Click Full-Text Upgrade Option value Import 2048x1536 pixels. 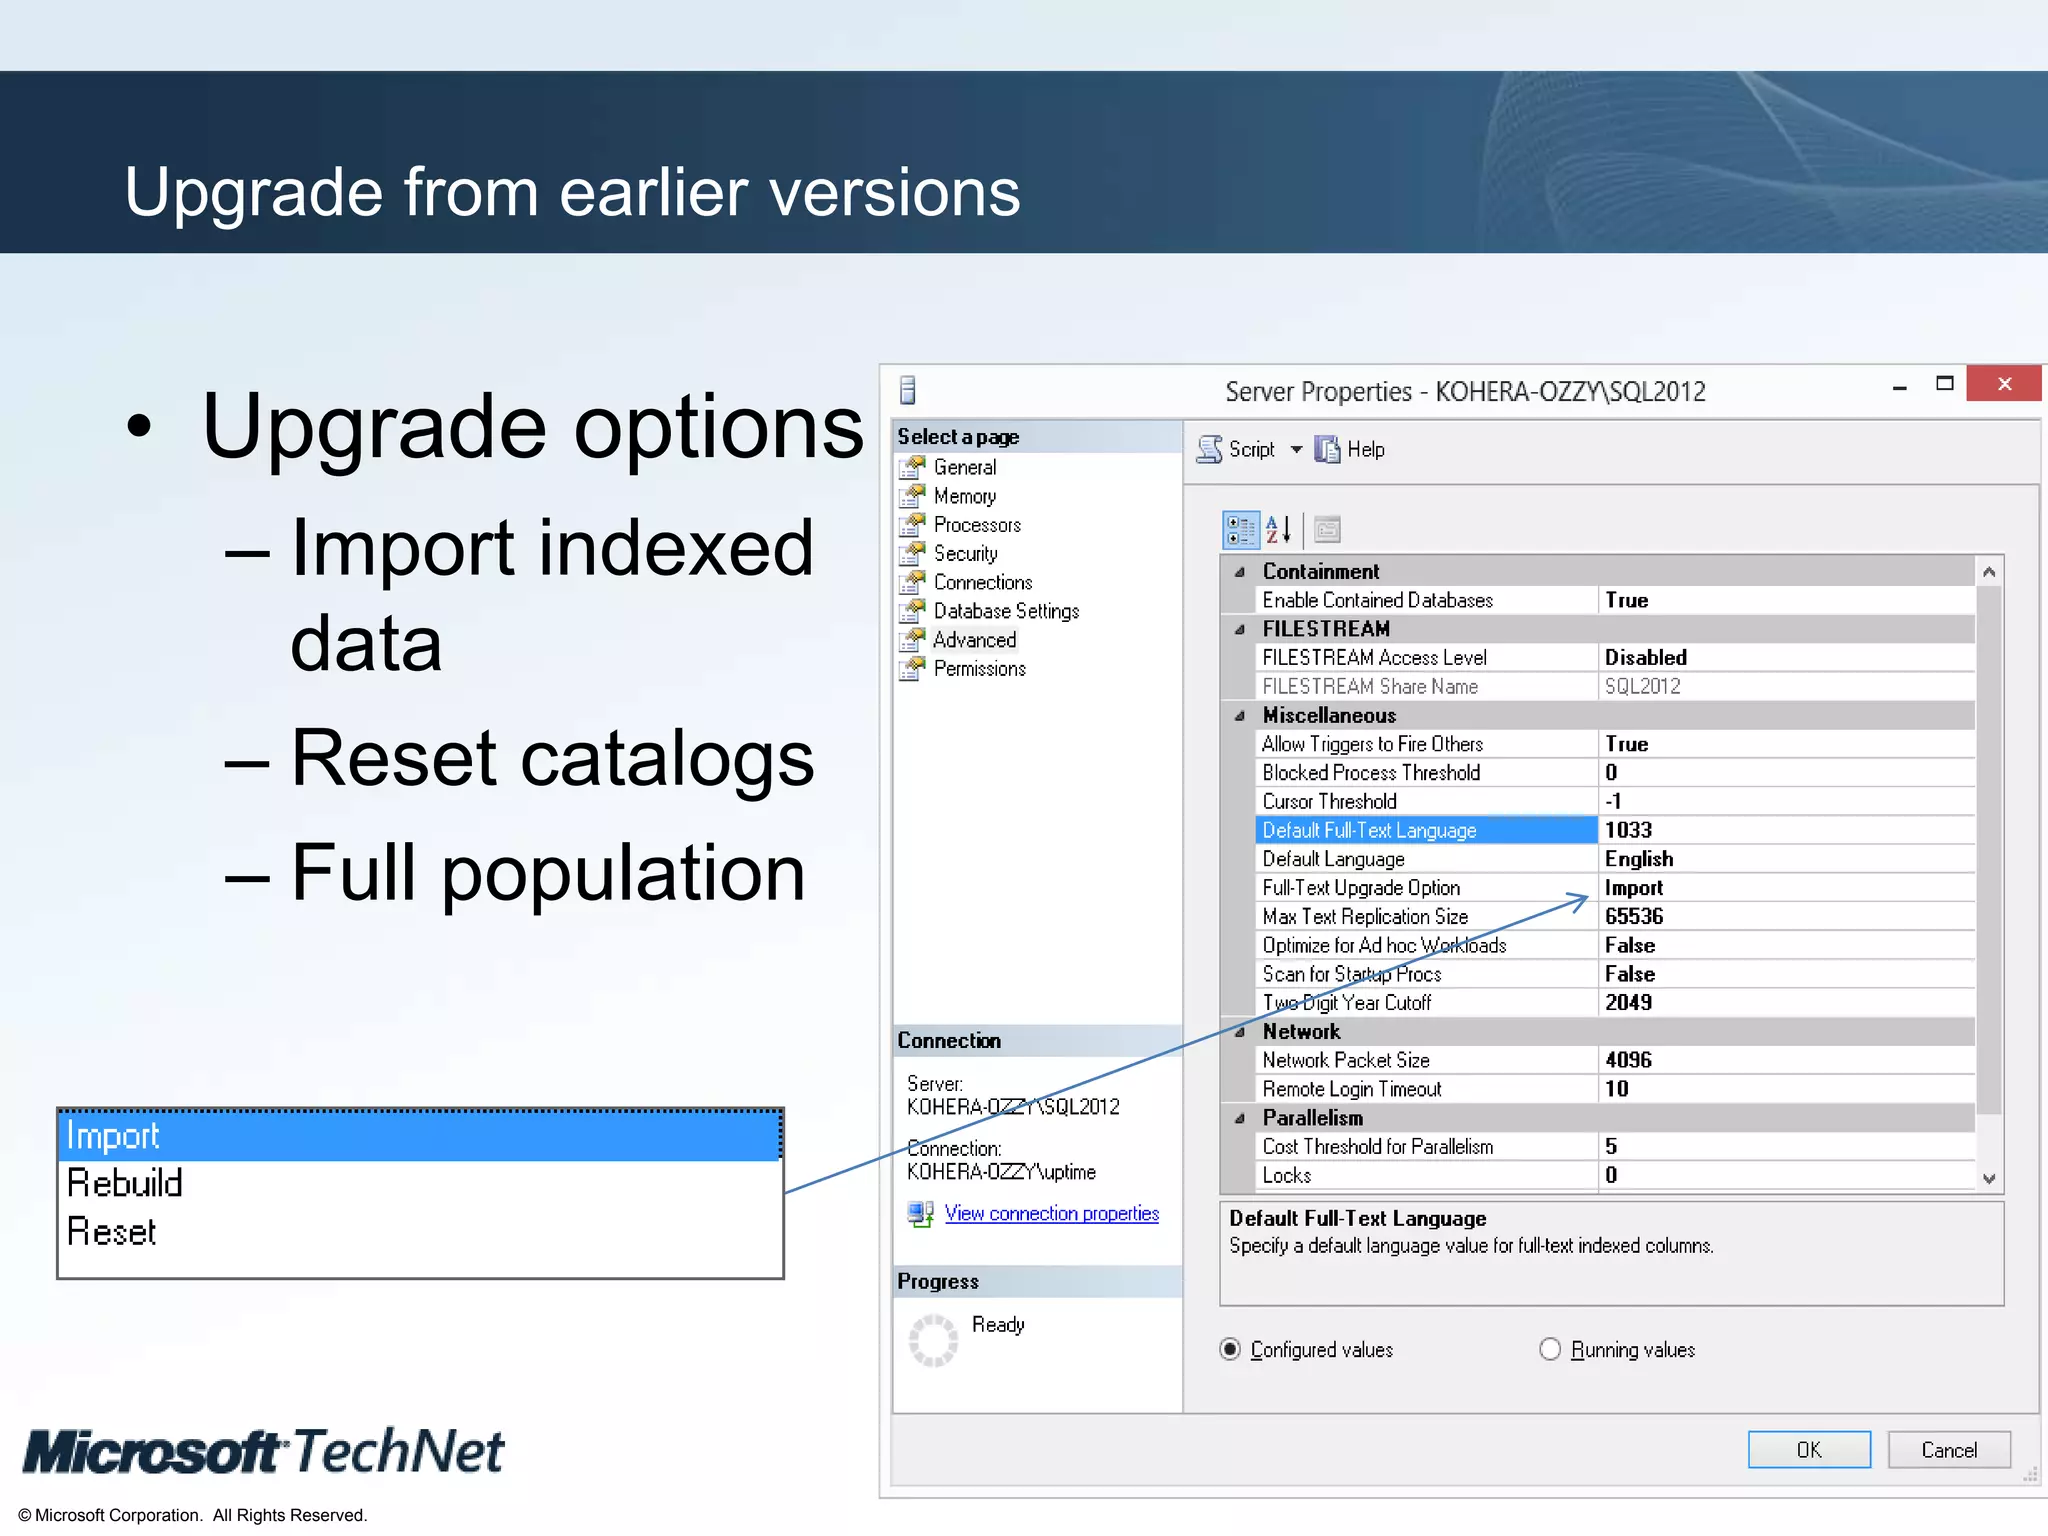click(x=1787, y=888)
